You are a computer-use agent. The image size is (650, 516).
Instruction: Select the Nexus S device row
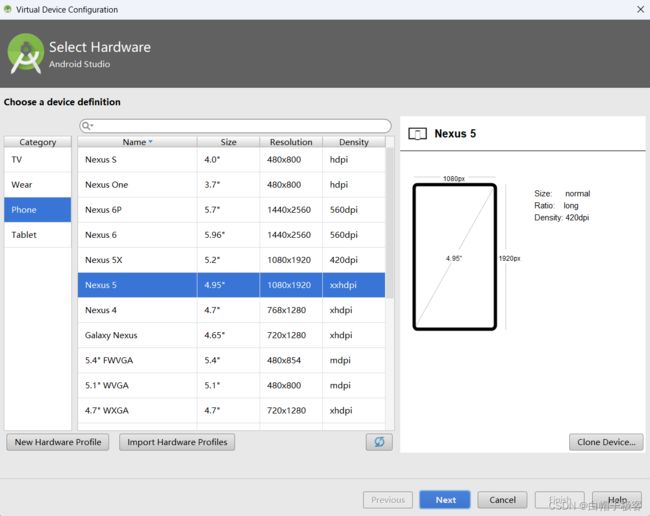coord(231,160)
